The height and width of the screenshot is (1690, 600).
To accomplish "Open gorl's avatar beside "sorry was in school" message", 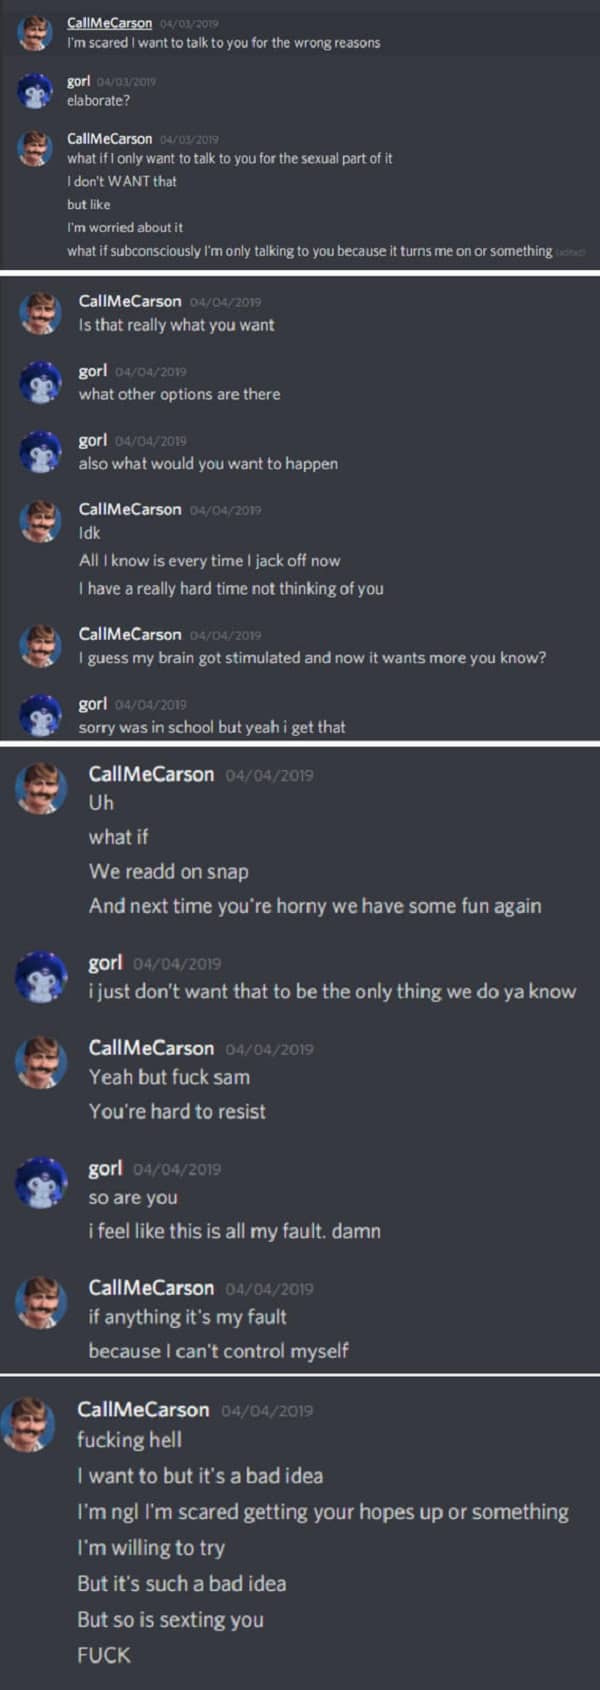I will (x=40, y=716).
